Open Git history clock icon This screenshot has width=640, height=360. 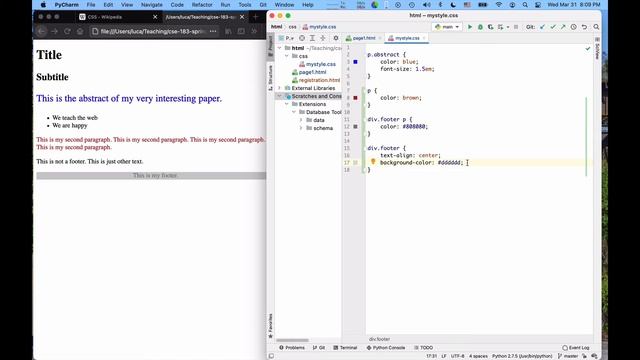click(573, 27)
